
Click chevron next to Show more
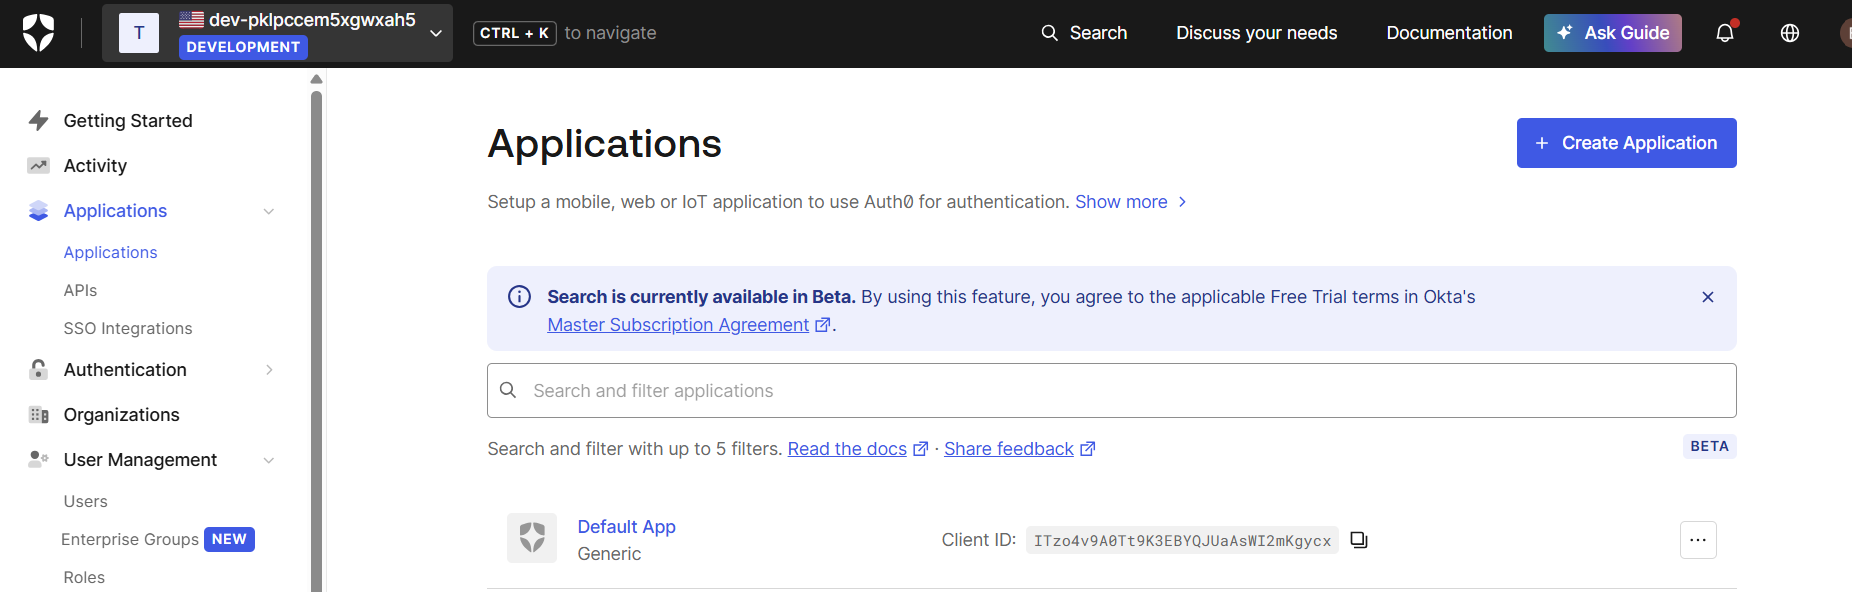[1182, 202]
